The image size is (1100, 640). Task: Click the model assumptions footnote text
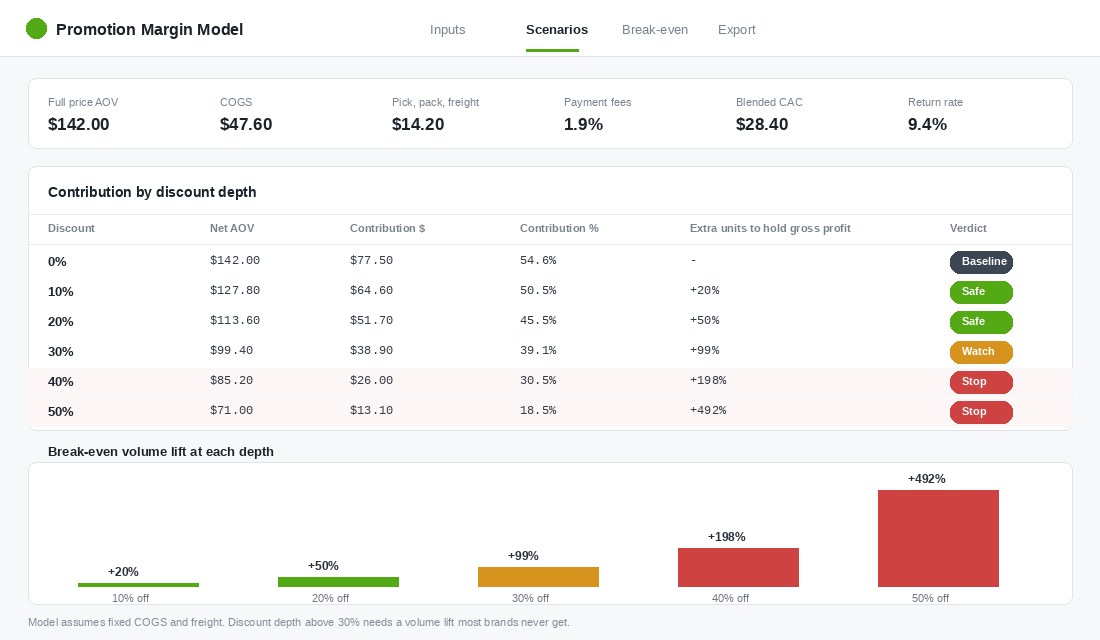point(299,622)
